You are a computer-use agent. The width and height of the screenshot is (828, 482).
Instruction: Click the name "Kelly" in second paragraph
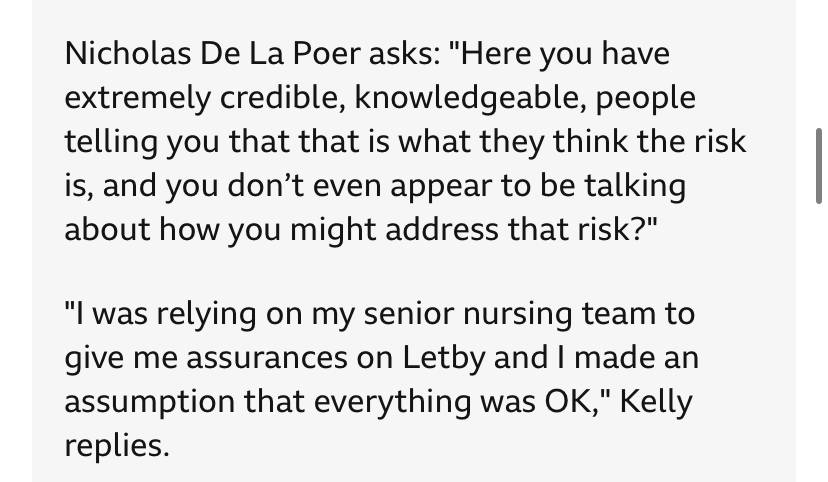click(655, 403)
